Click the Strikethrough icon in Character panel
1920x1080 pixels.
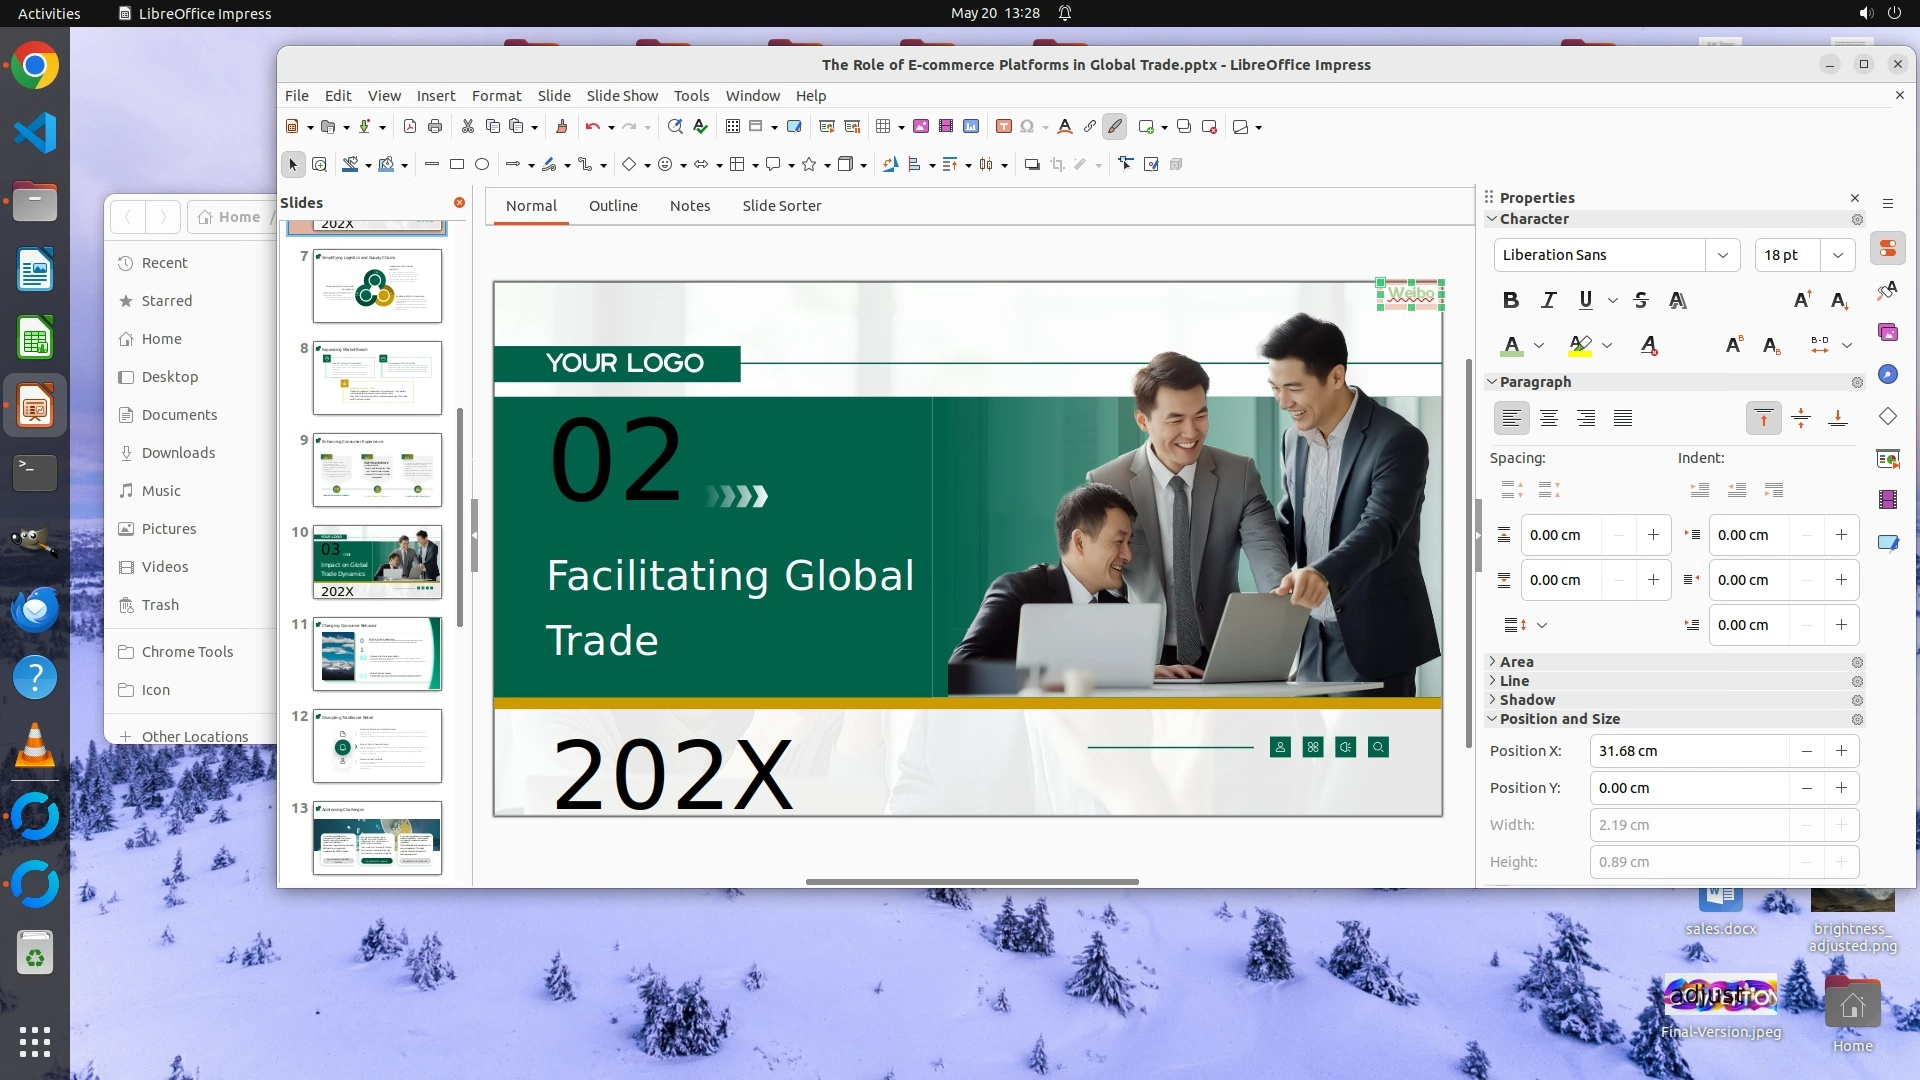[x=1641, y=300]
